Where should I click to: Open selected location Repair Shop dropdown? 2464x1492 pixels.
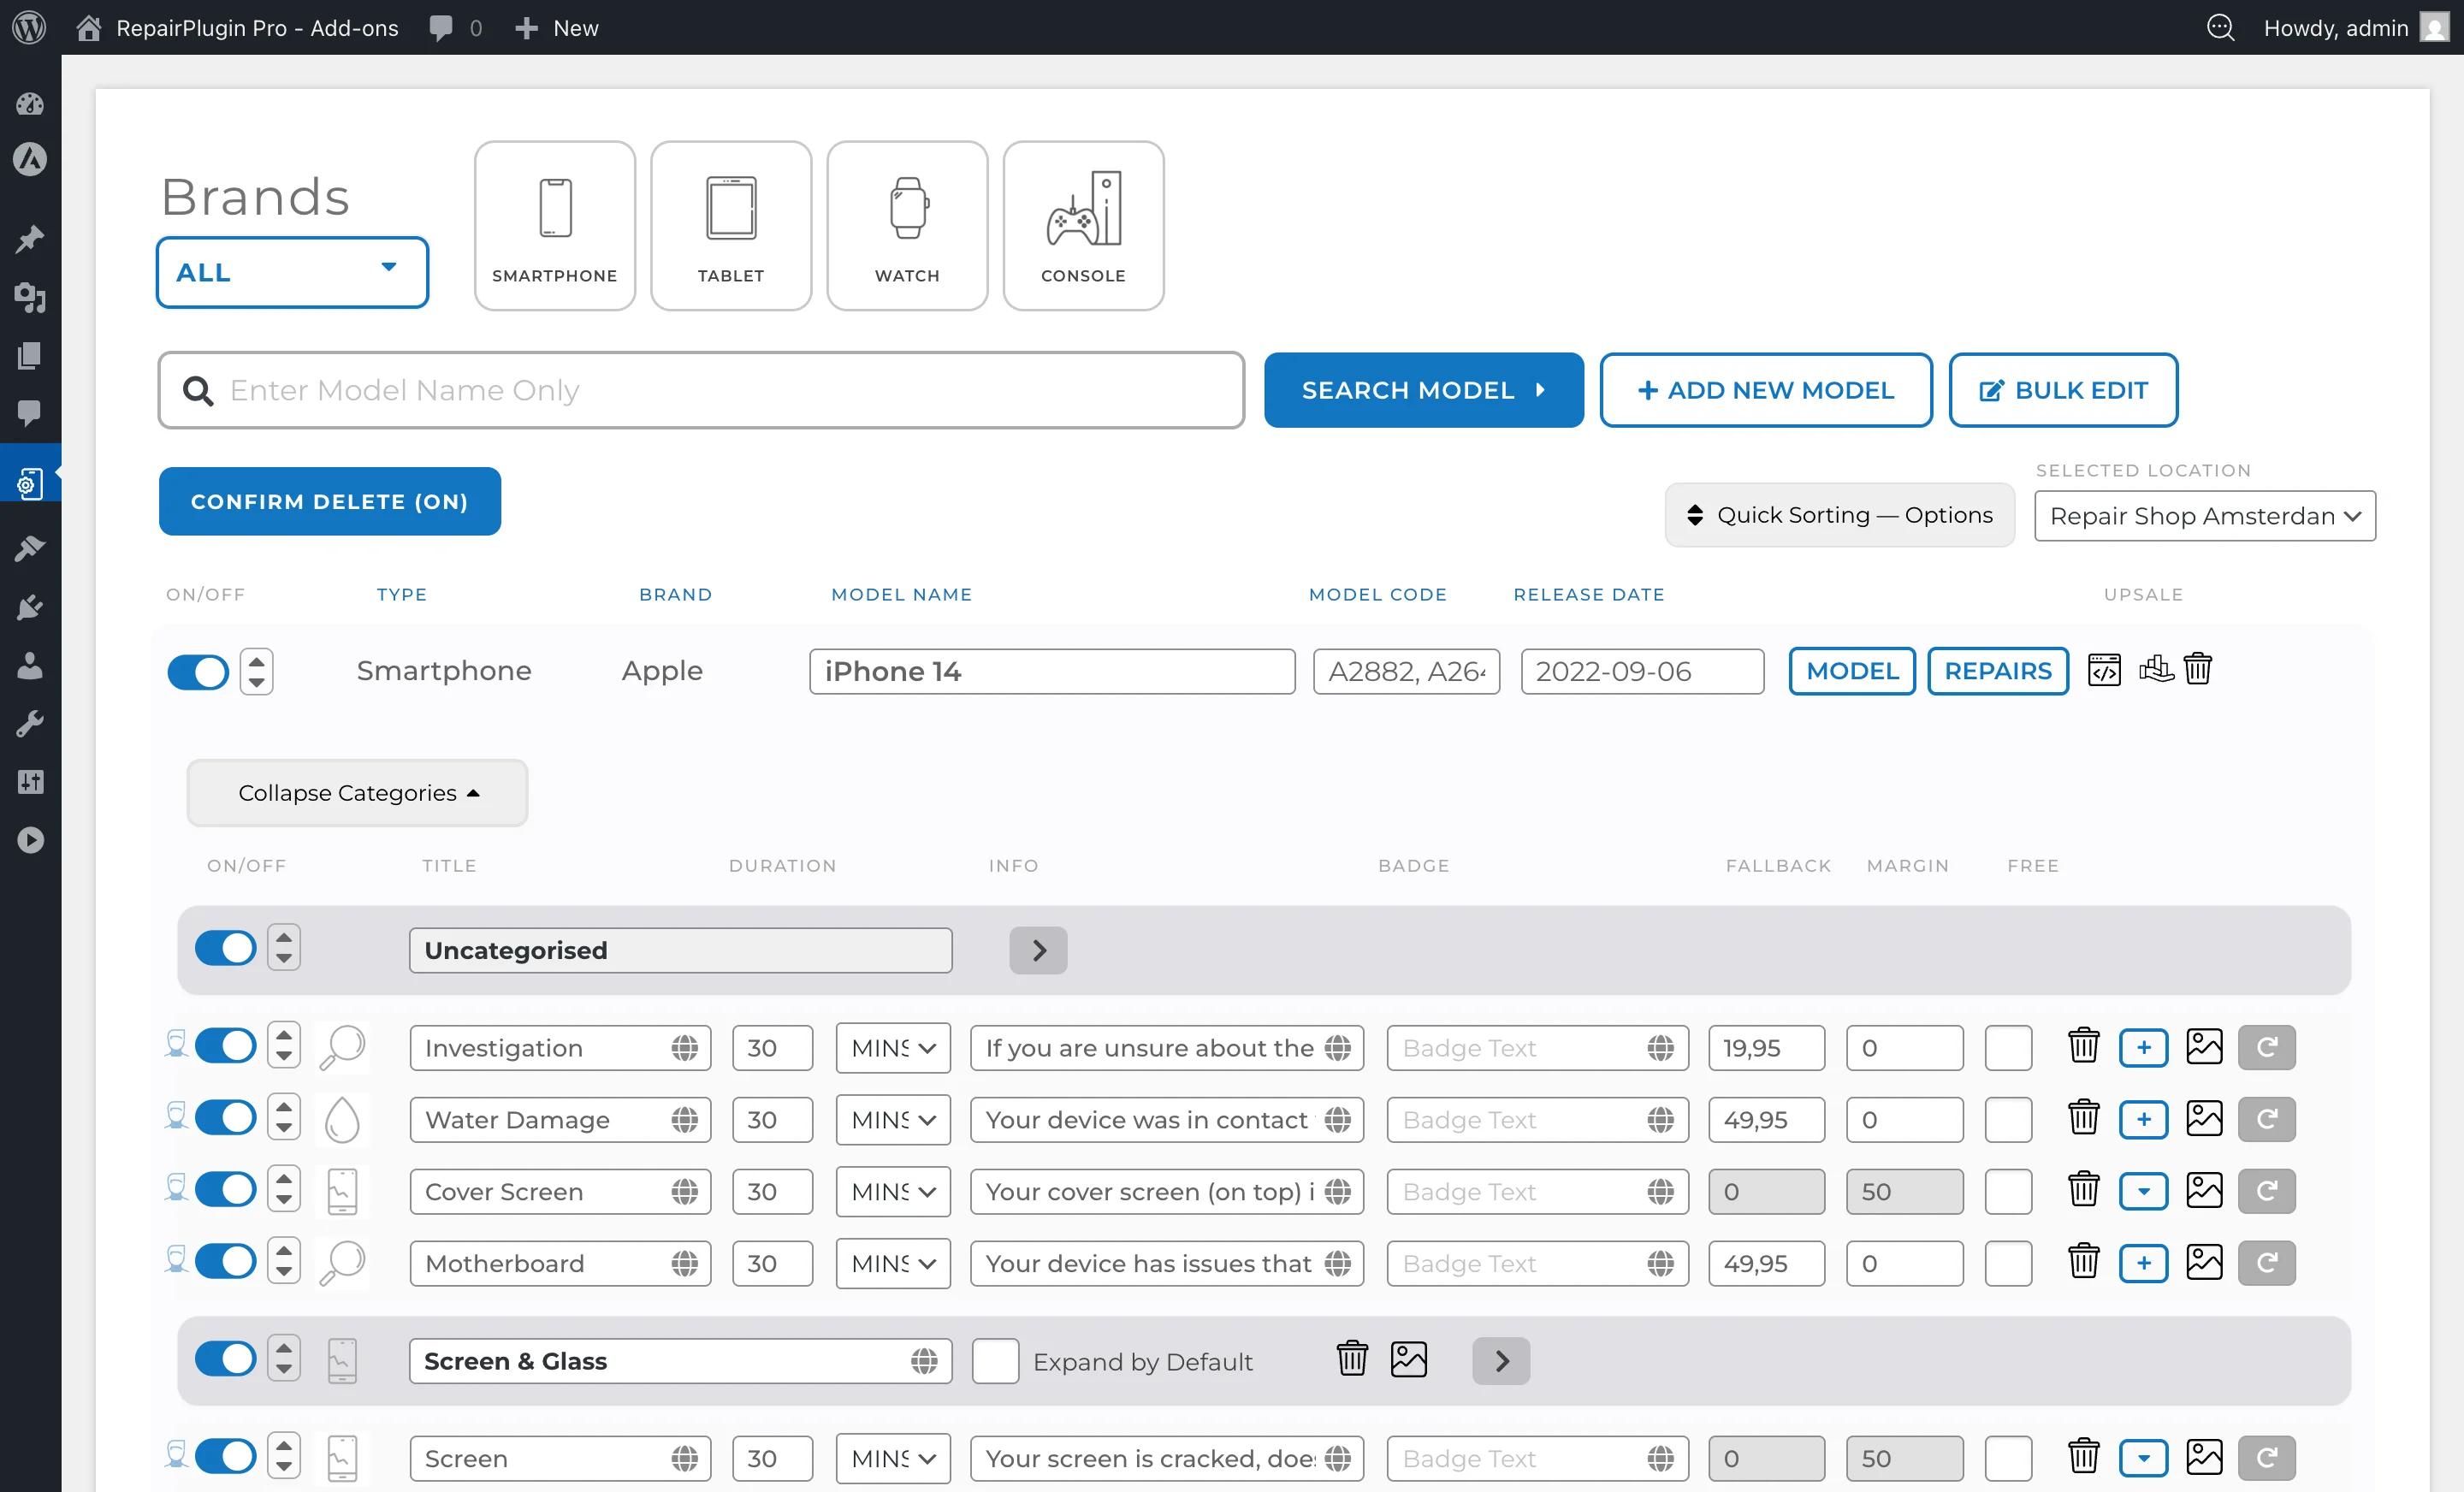click(x=2204, y=516)
